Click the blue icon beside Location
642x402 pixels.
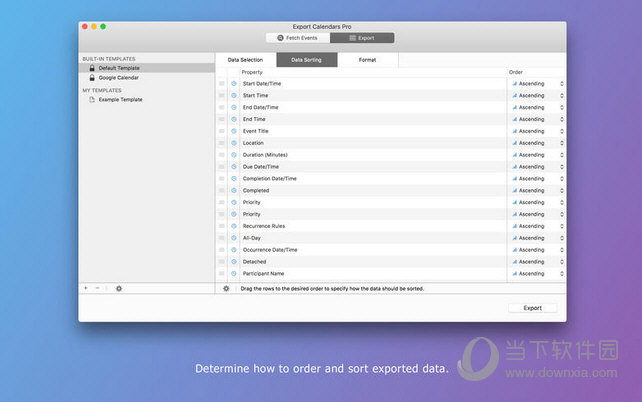click(x=234, y=143)
